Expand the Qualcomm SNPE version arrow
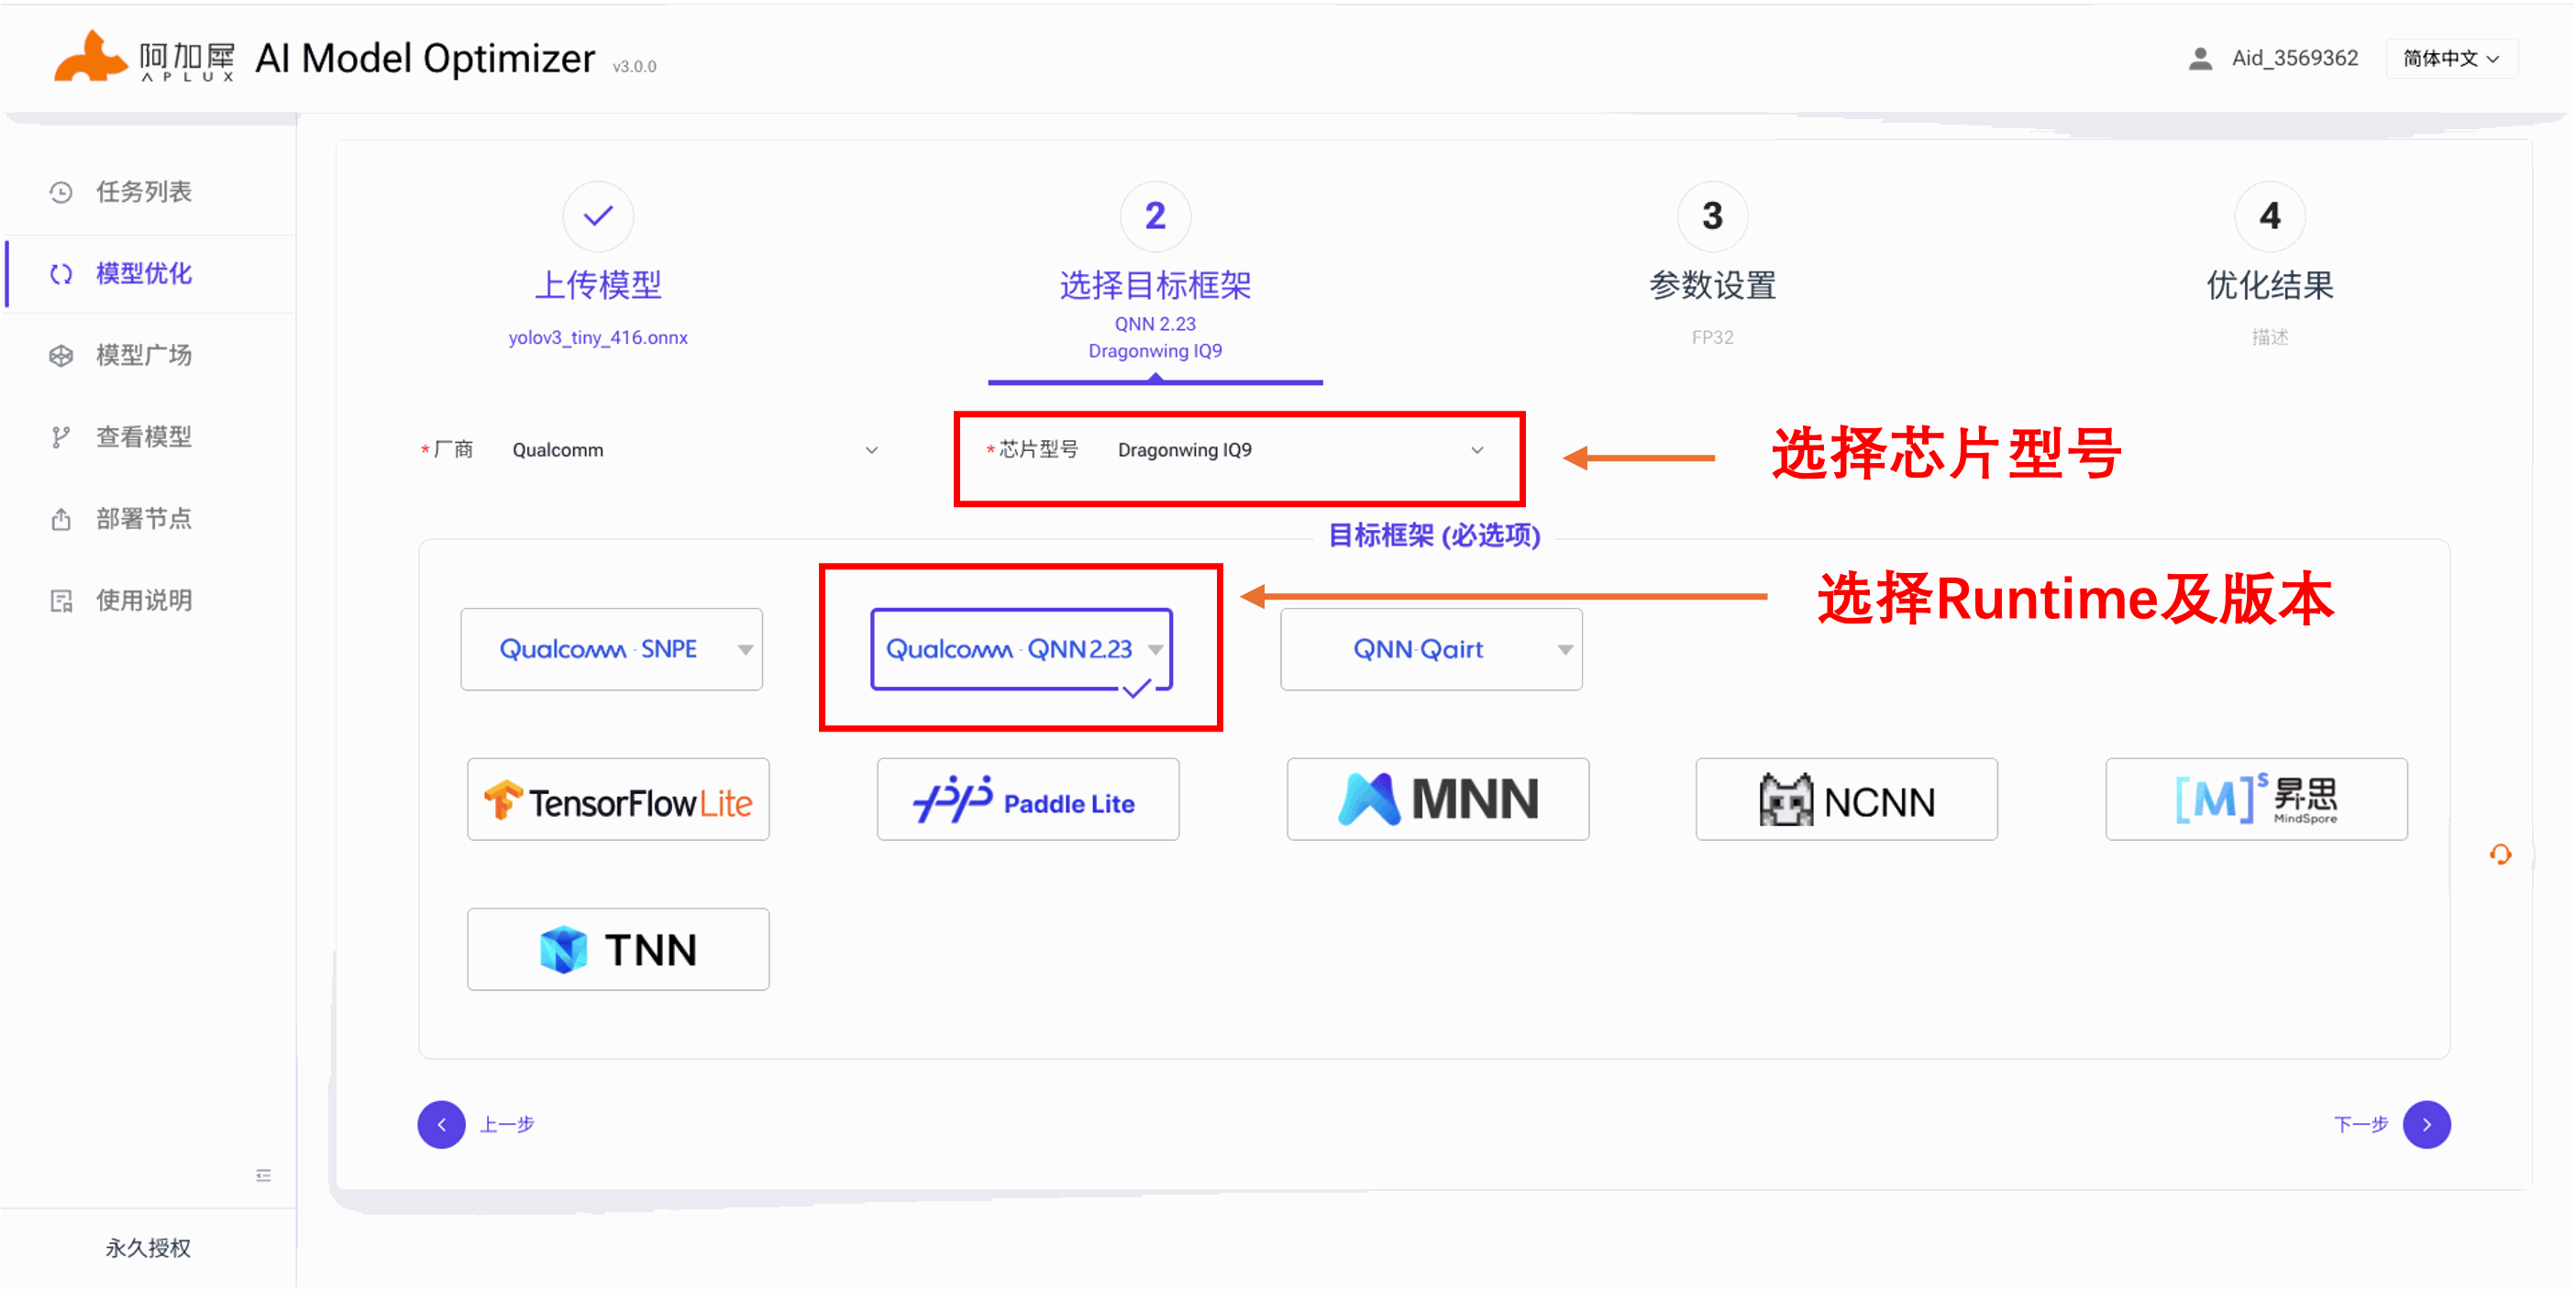Viewport: 2576px width, 1290px height. tap(745, 650)
